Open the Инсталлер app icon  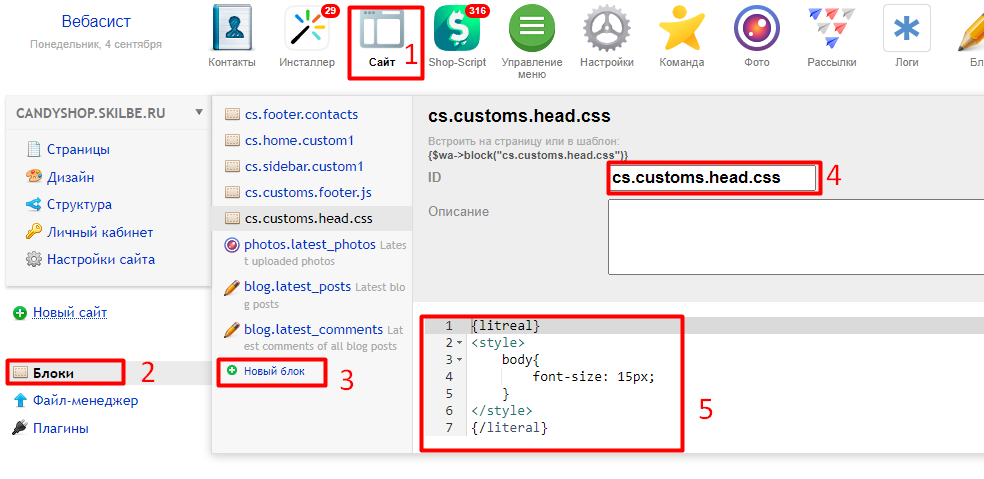point(307,30)
